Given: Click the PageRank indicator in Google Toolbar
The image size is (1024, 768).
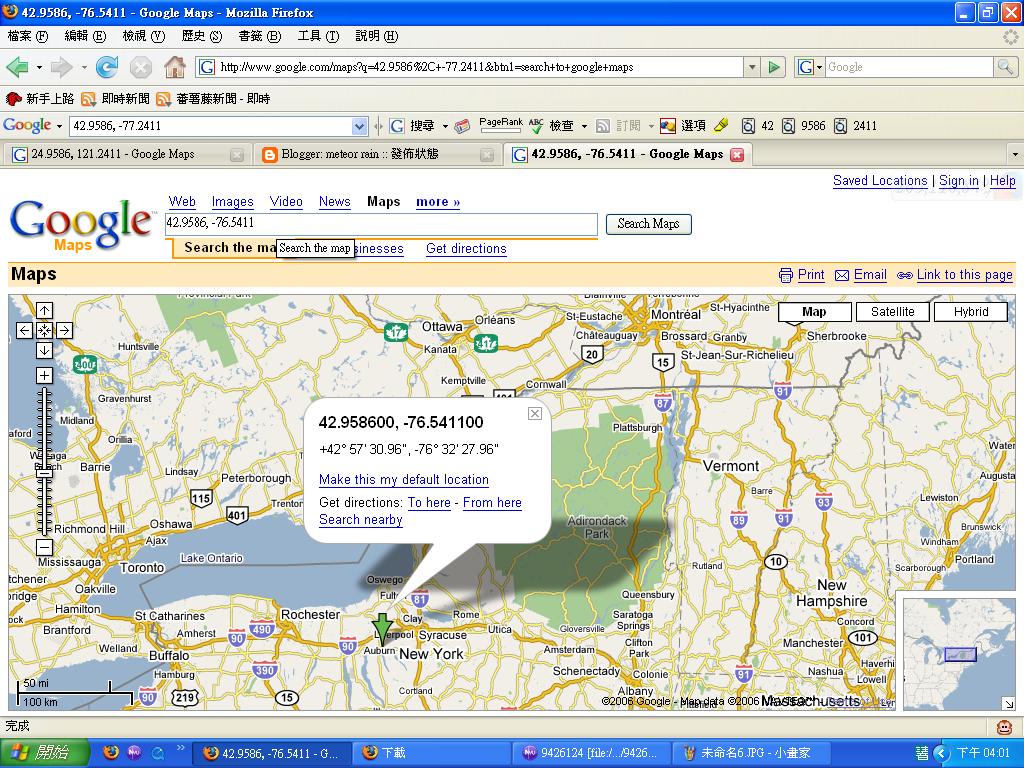Looking at the screenshot, I should point(501,125).
